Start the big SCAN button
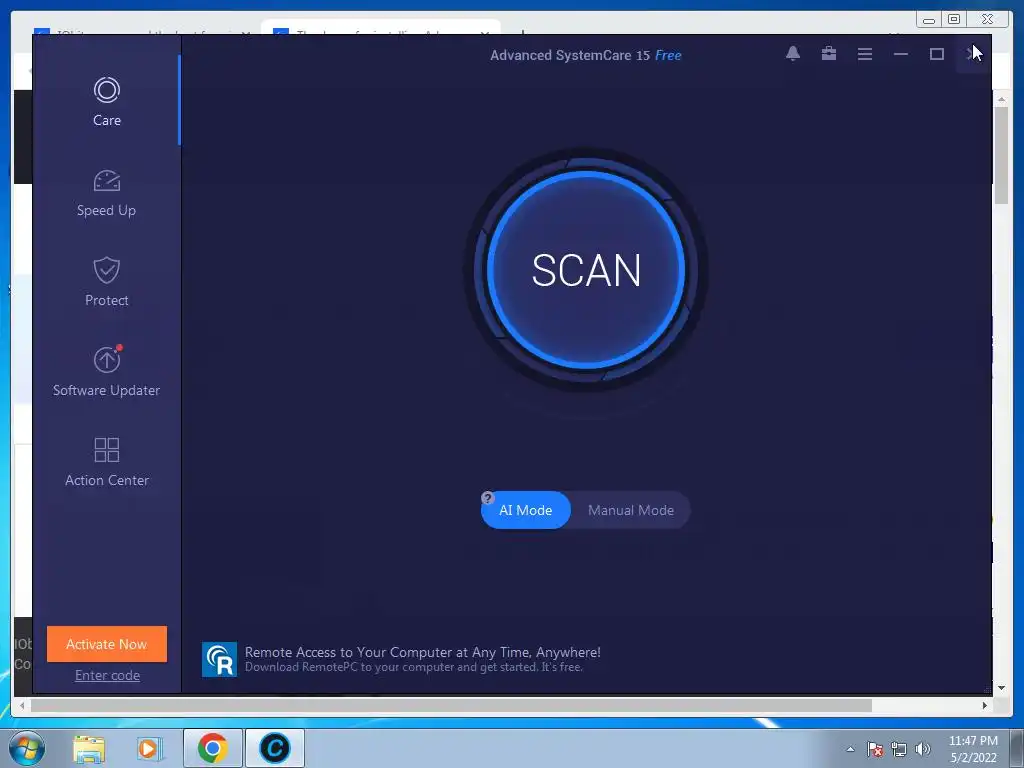The height and width of the screenshot is (768, 1024). [x=586, y=270]
